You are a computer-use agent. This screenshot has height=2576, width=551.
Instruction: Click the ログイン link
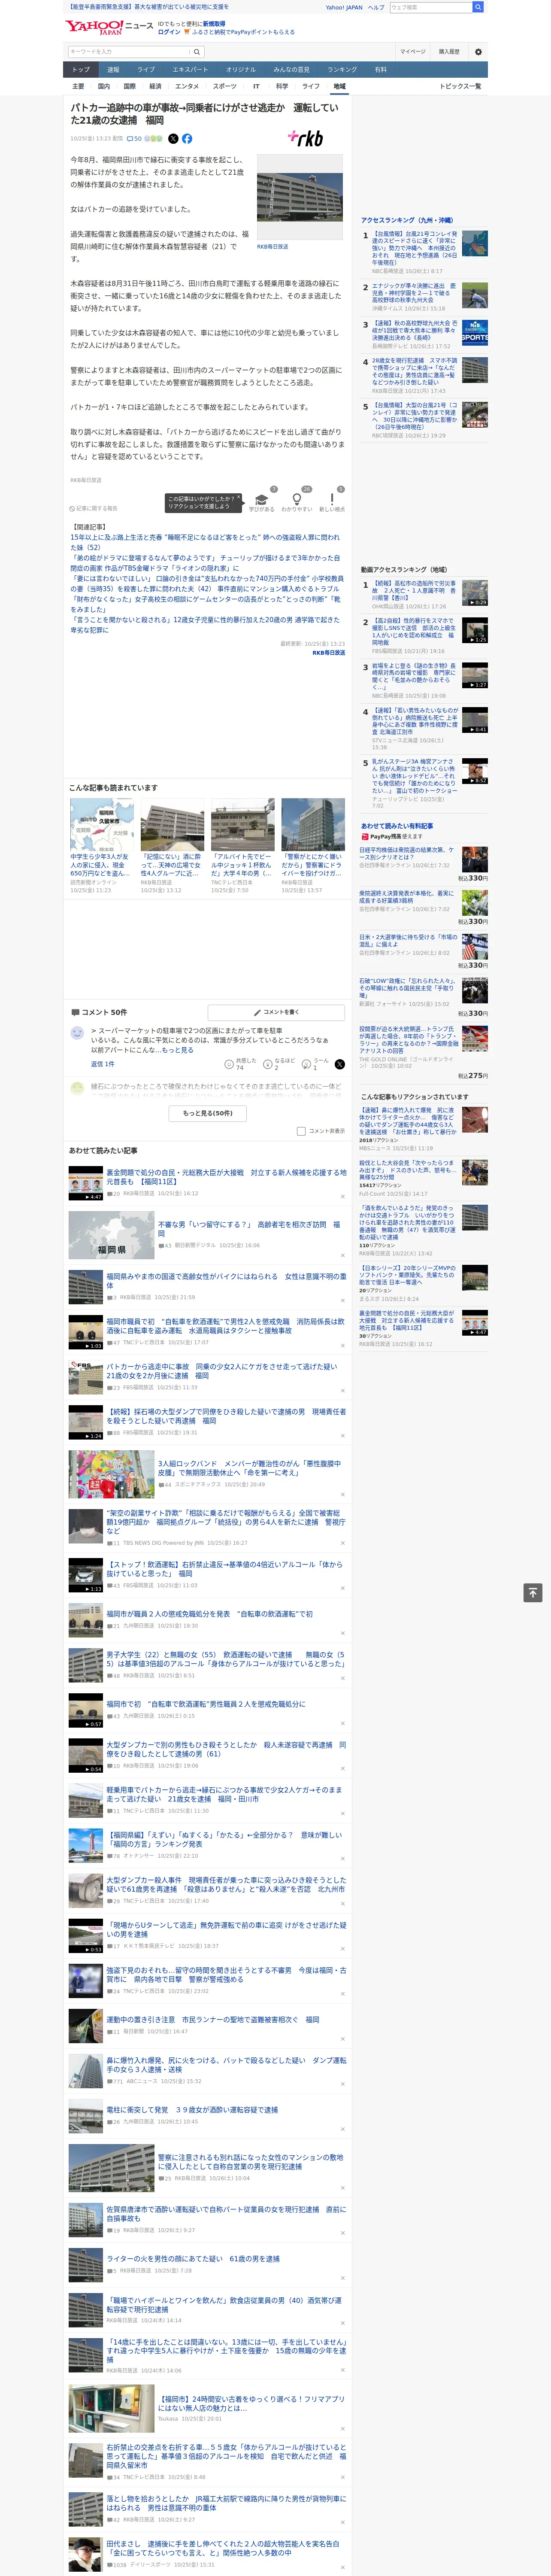click(169, 32)
